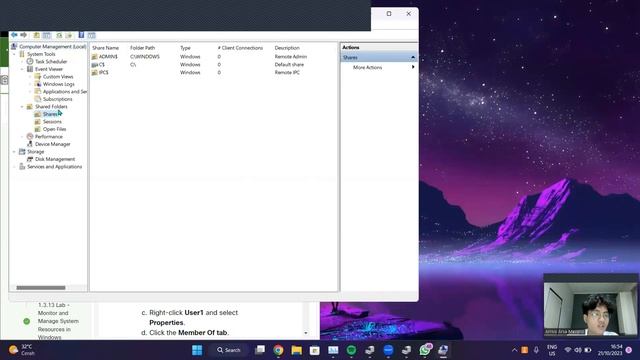Expand the Performance tree arrow

click(22, 137)
